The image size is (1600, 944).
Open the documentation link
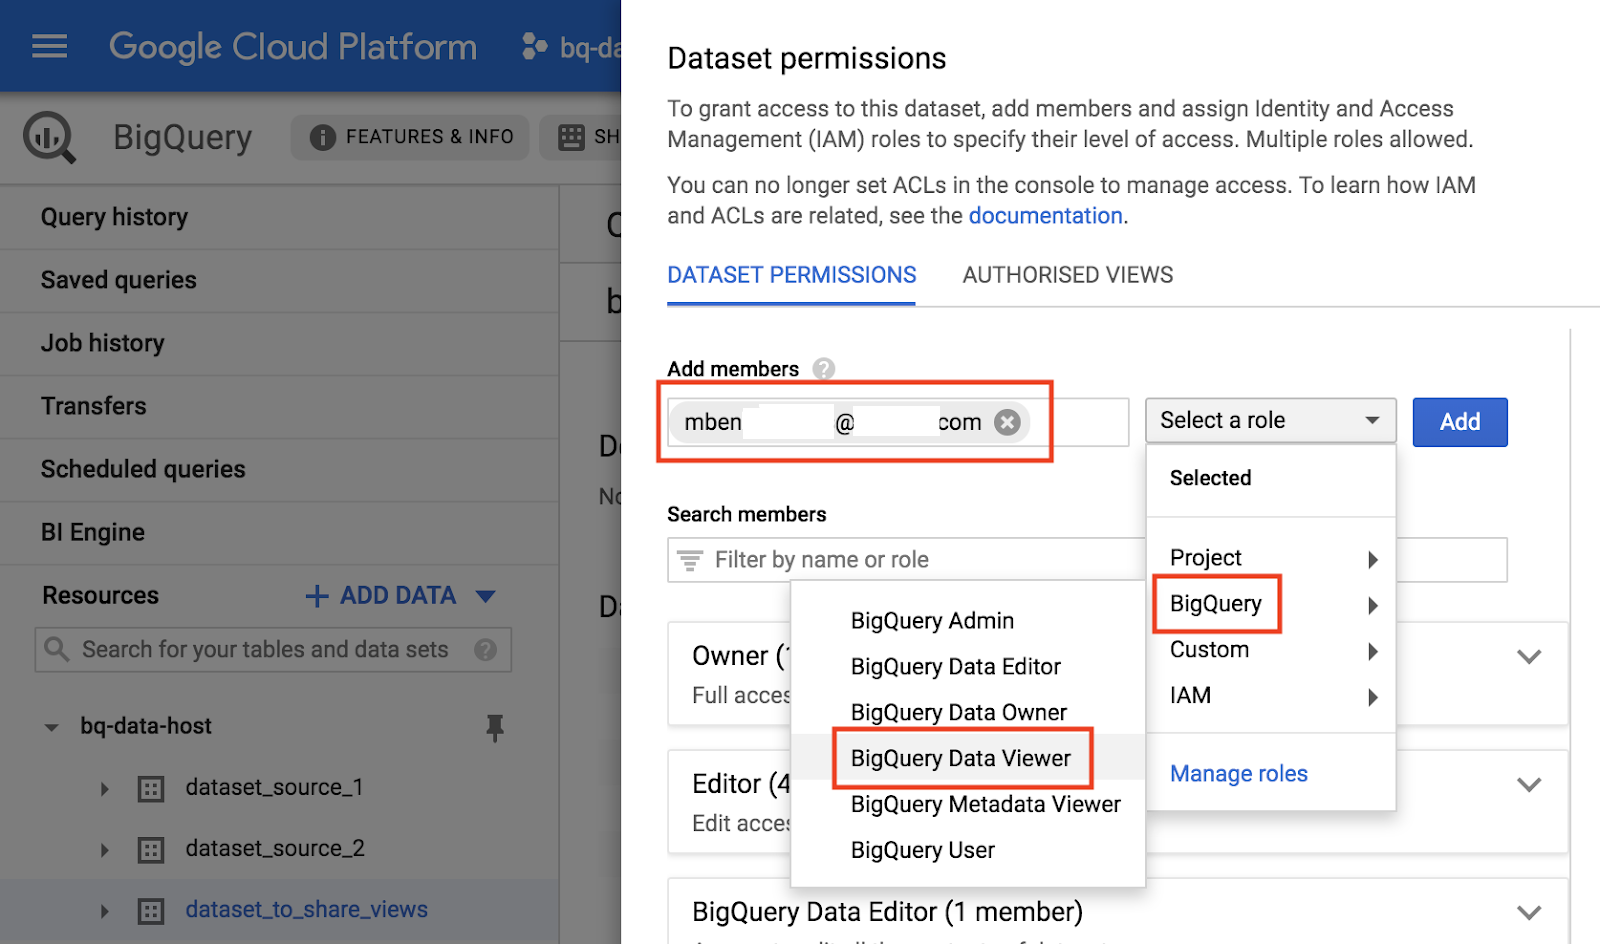tap(1045, 216)
